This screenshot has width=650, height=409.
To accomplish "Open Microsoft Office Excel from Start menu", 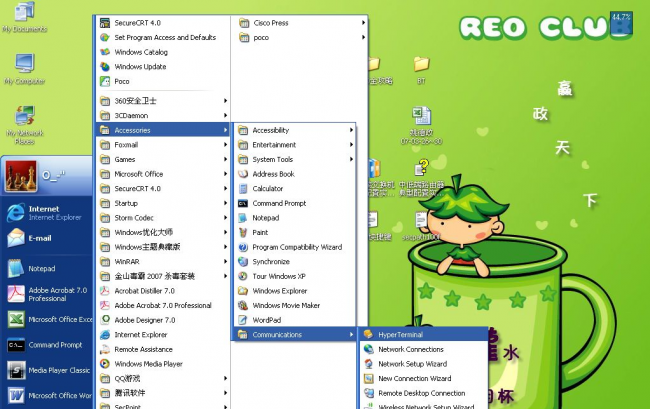I will click(47, 319).
